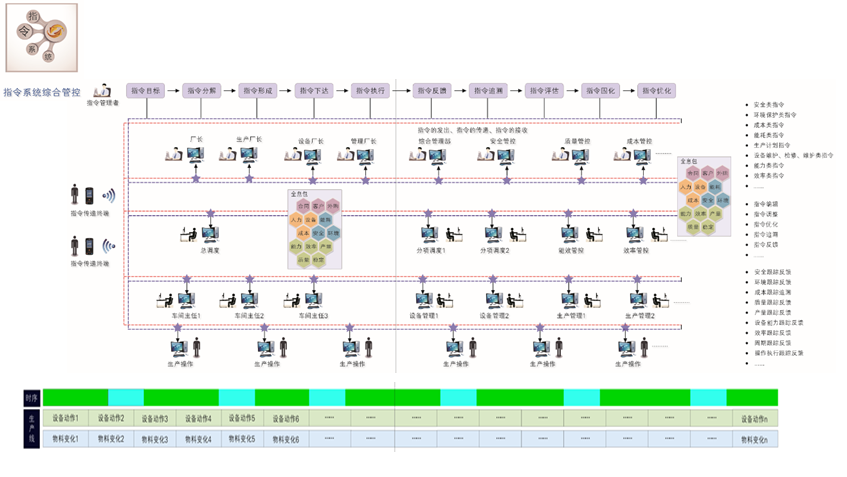Click the 安全管控 workstation icon
Screen dimensions: 847x477
tap(502, 157)
